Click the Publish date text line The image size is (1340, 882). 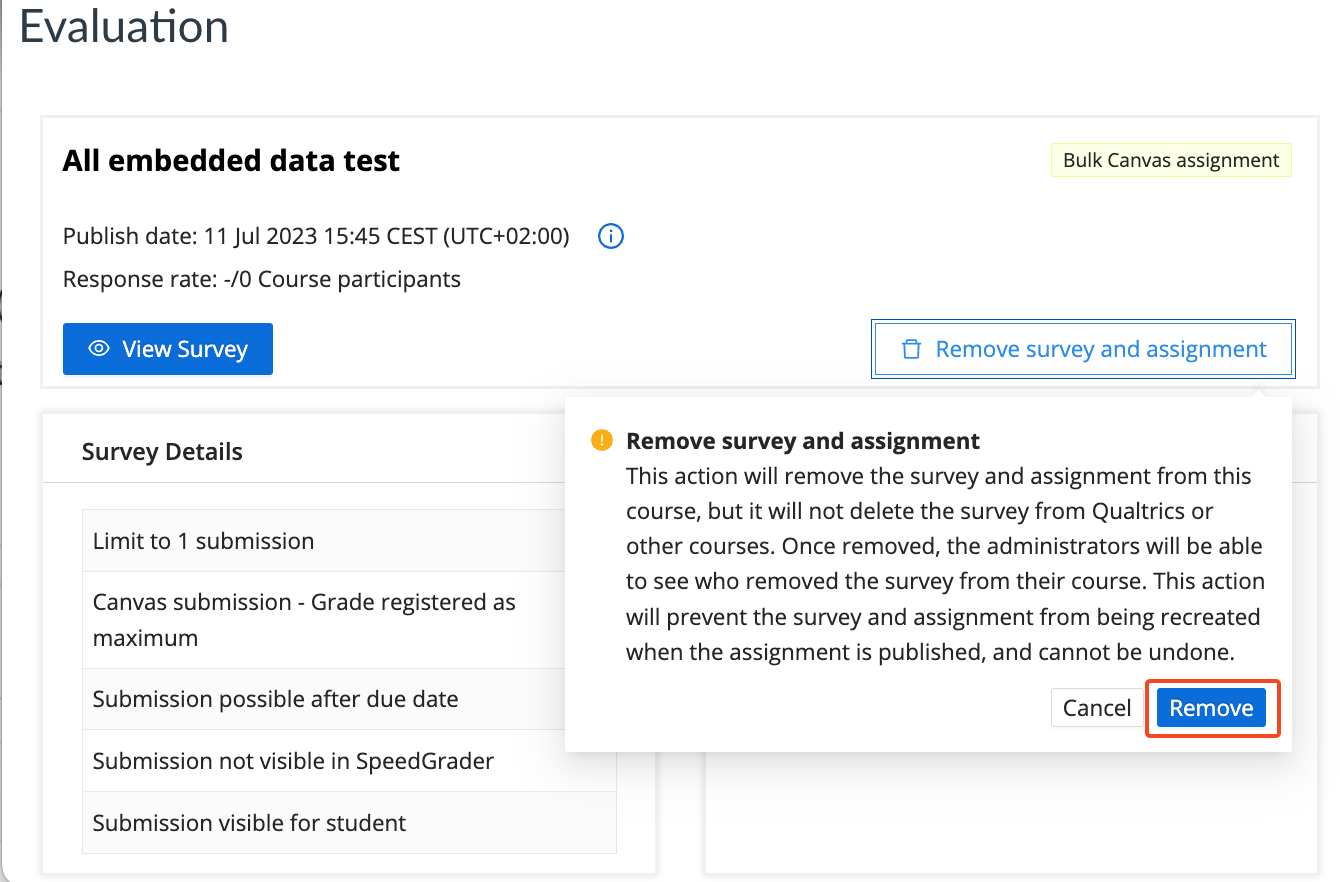tap(316, 237)
